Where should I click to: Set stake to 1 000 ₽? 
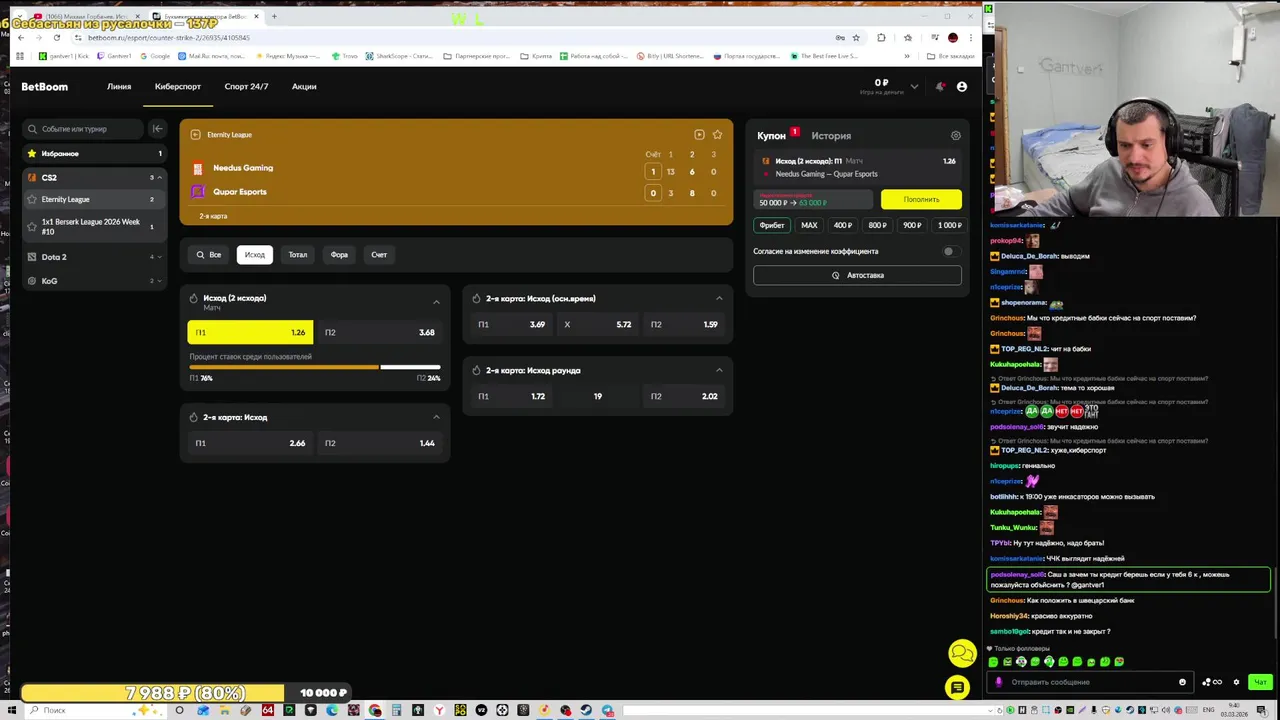(x=949, y=226)
